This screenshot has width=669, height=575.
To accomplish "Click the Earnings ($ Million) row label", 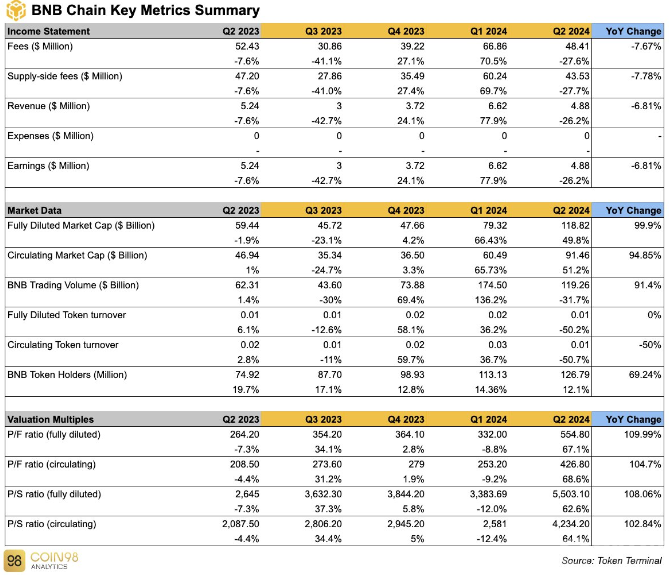I will pos(48,166).
